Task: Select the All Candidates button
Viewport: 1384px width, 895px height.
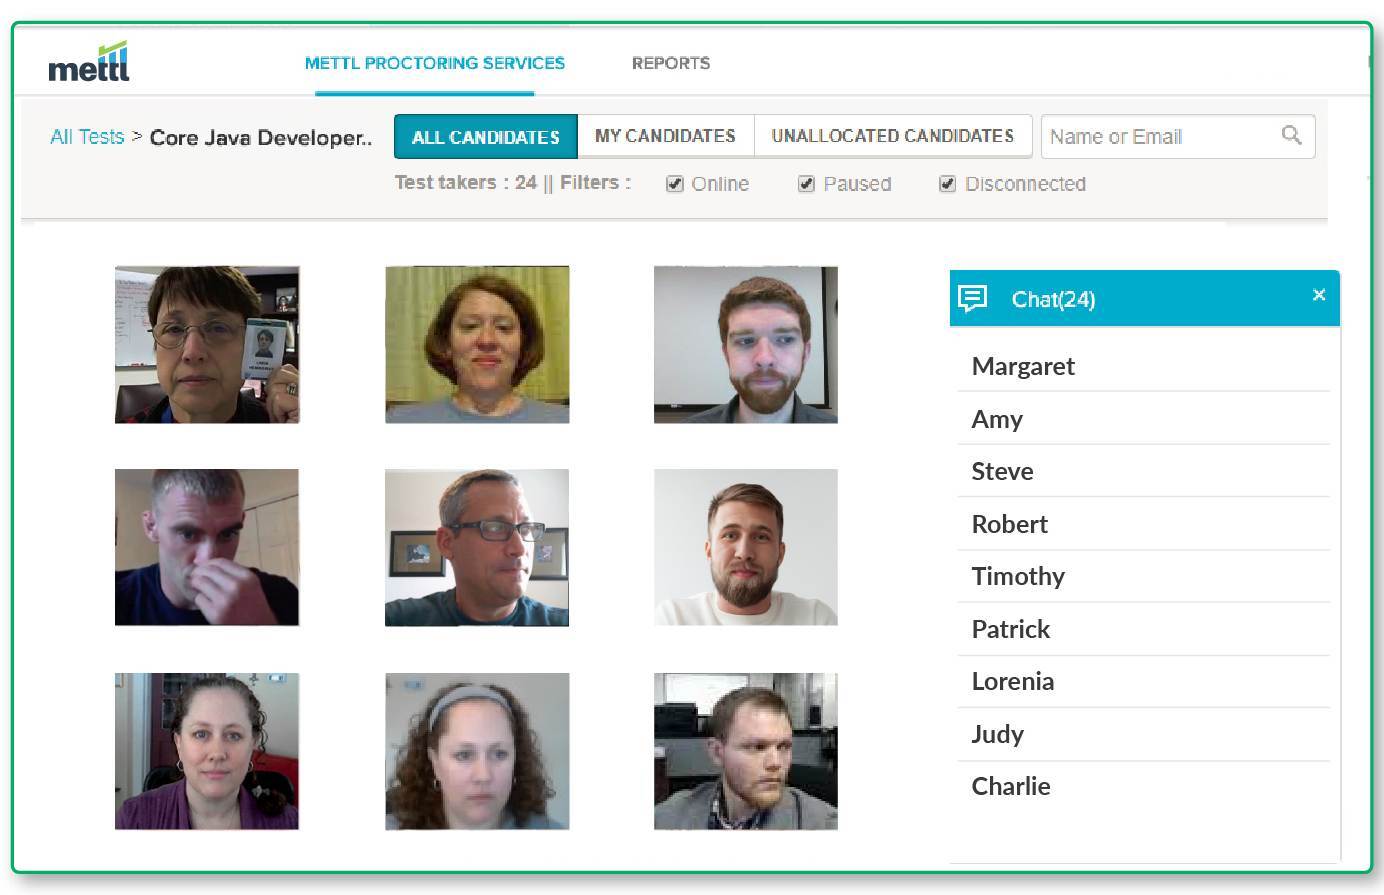Action: click(486, 137)
